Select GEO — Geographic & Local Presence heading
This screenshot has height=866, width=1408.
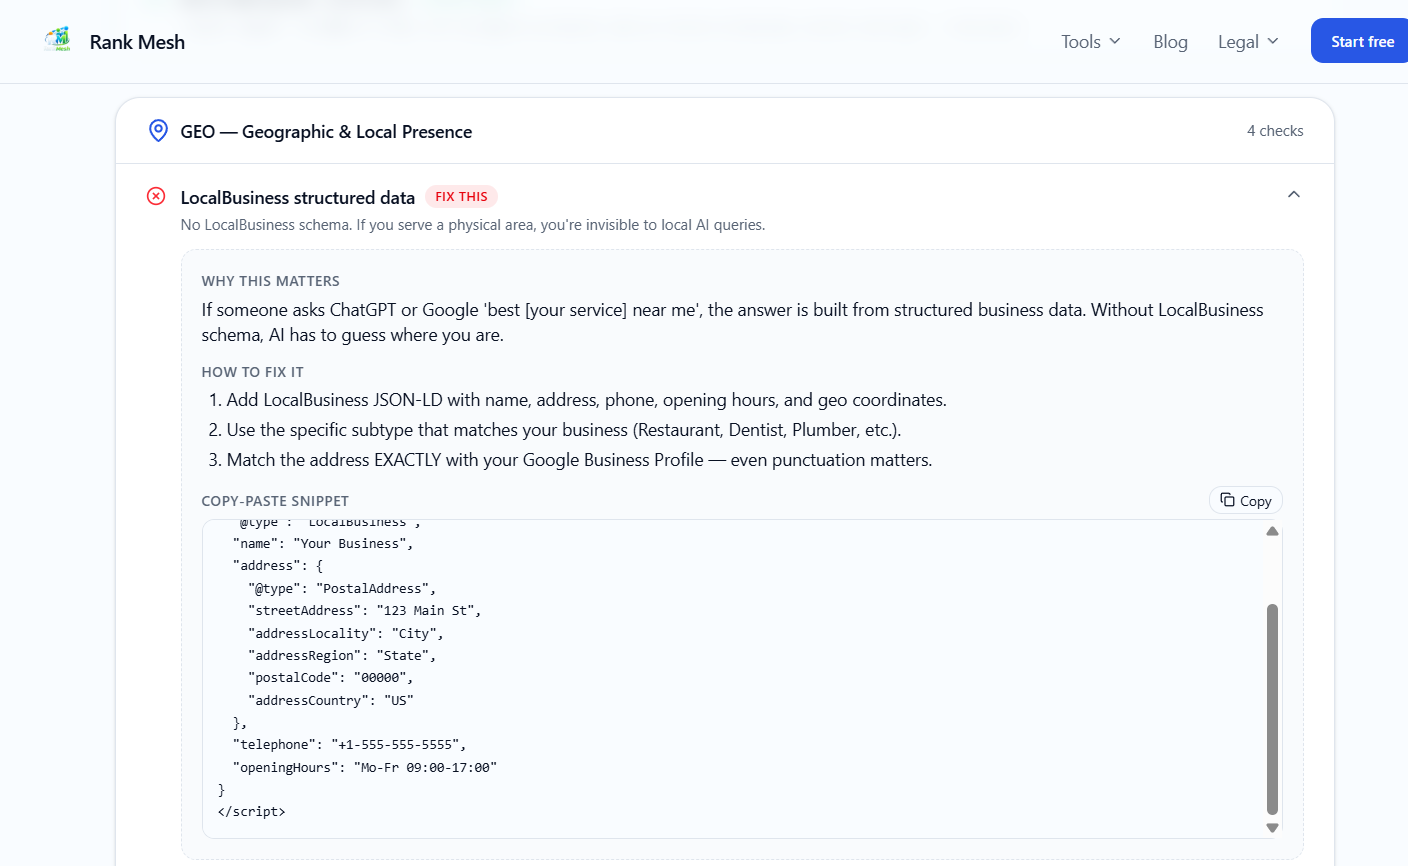326,132
